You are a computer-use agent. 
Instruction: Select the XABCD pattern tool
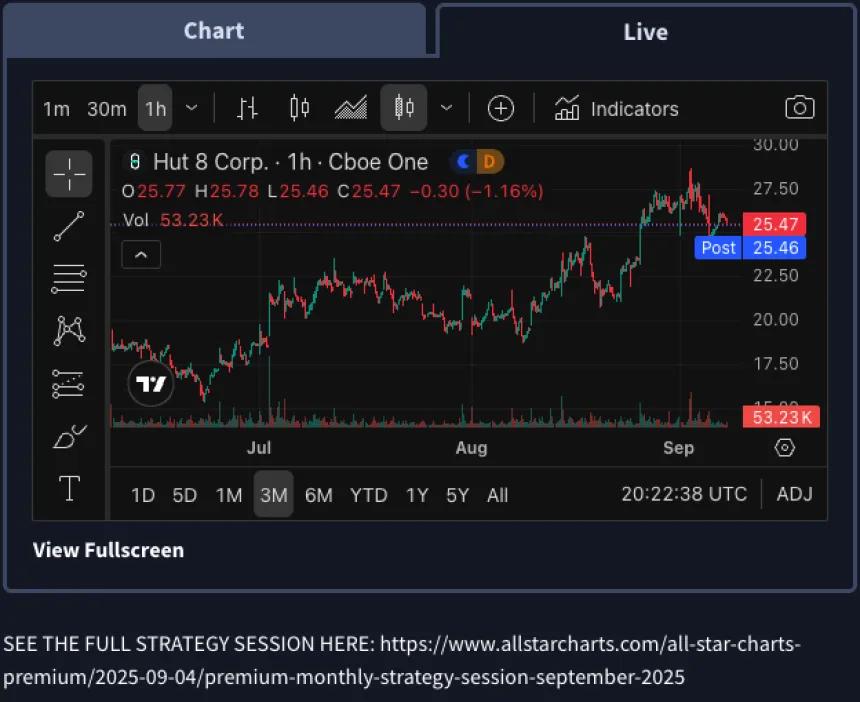(x=69, y=331)
